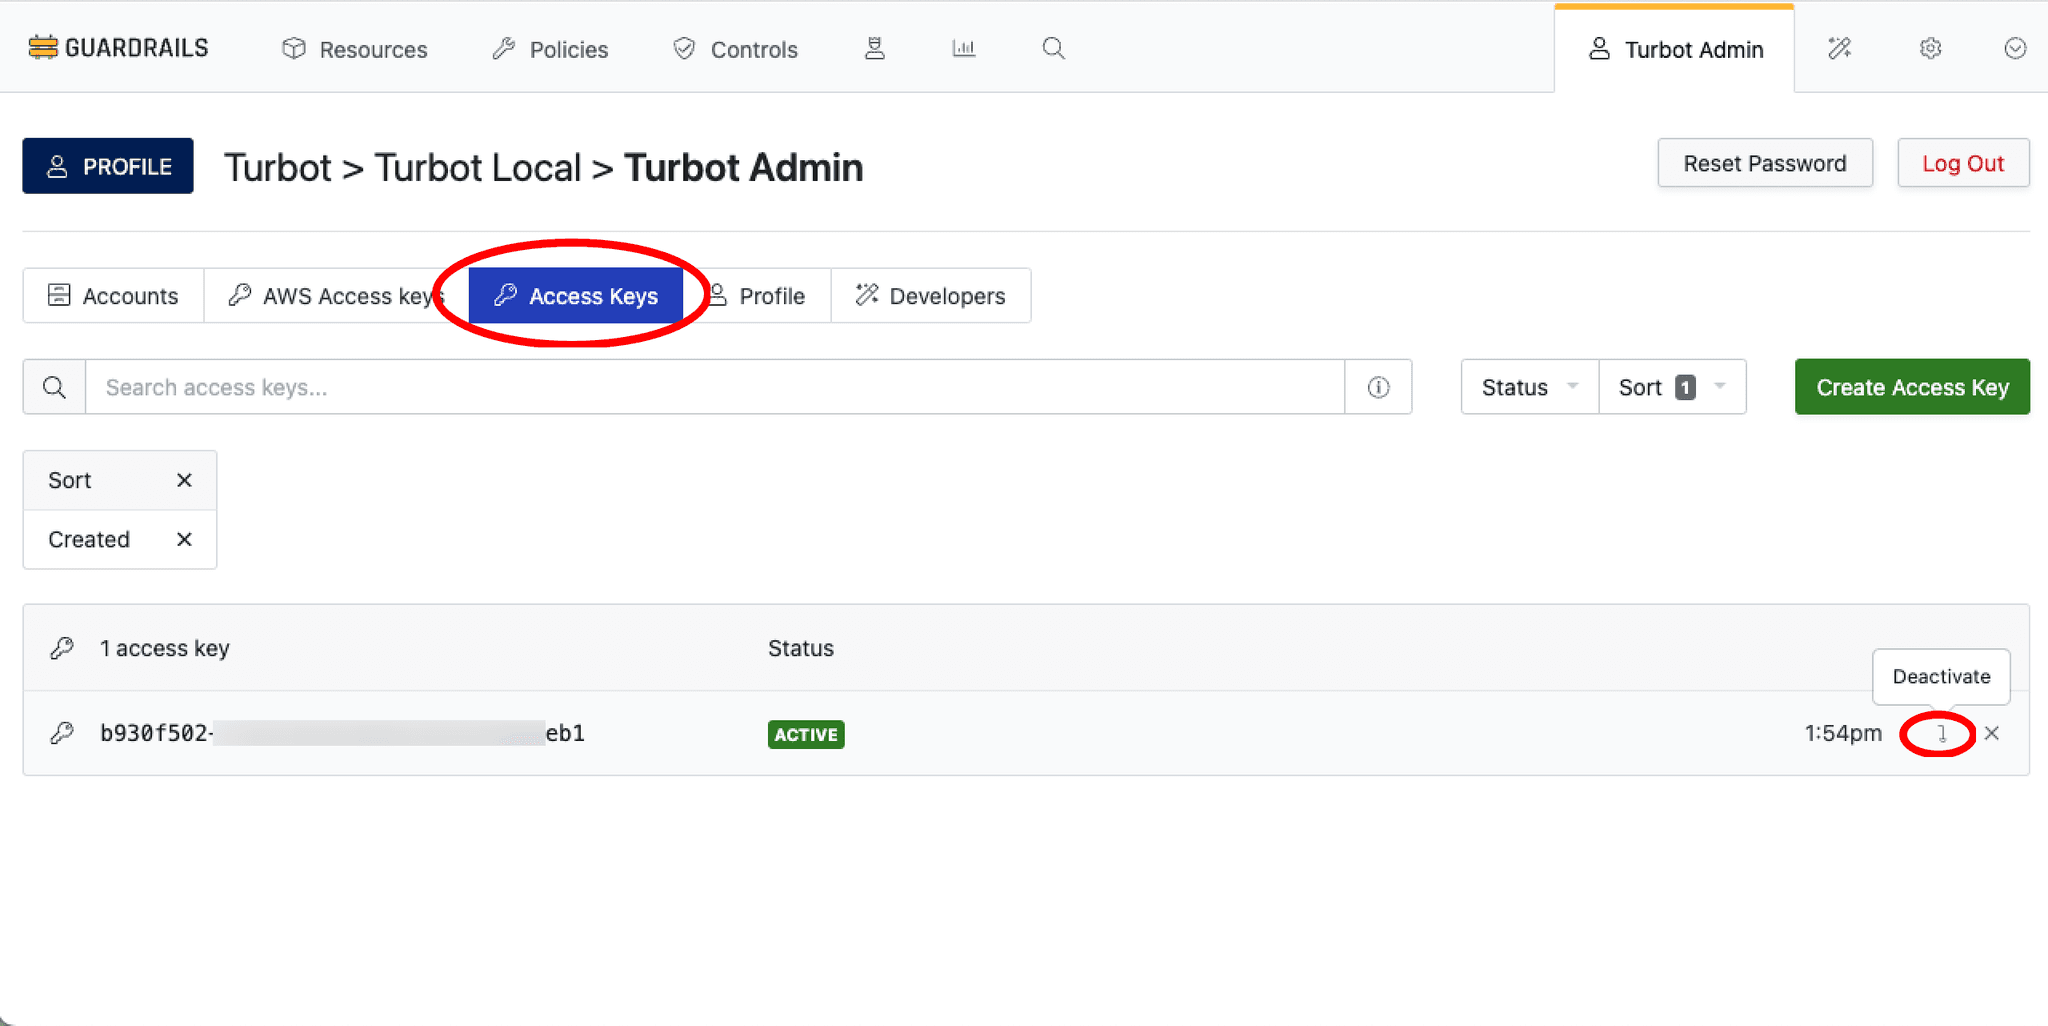Viewport: 2048px width, 1026px height.
Task: Click the Create Access Key button
Action: click(x=1911, y=387)
